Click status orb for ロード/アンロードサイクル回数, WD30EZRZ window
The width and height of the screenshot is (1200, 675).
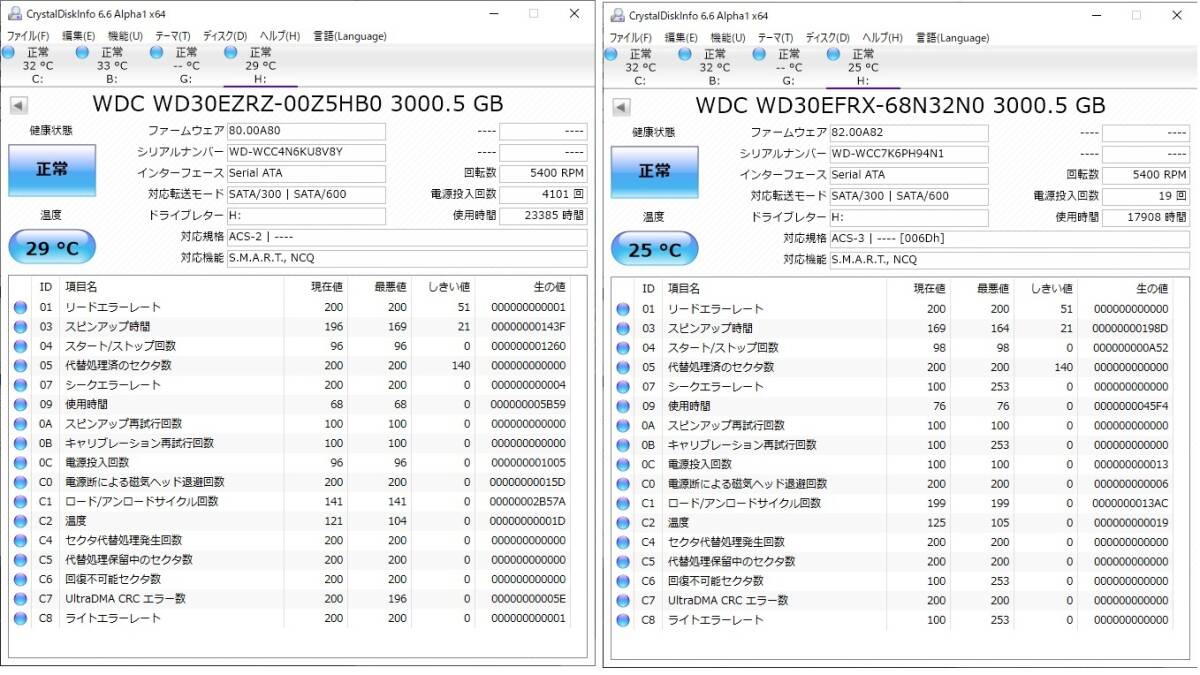point(20,502)
